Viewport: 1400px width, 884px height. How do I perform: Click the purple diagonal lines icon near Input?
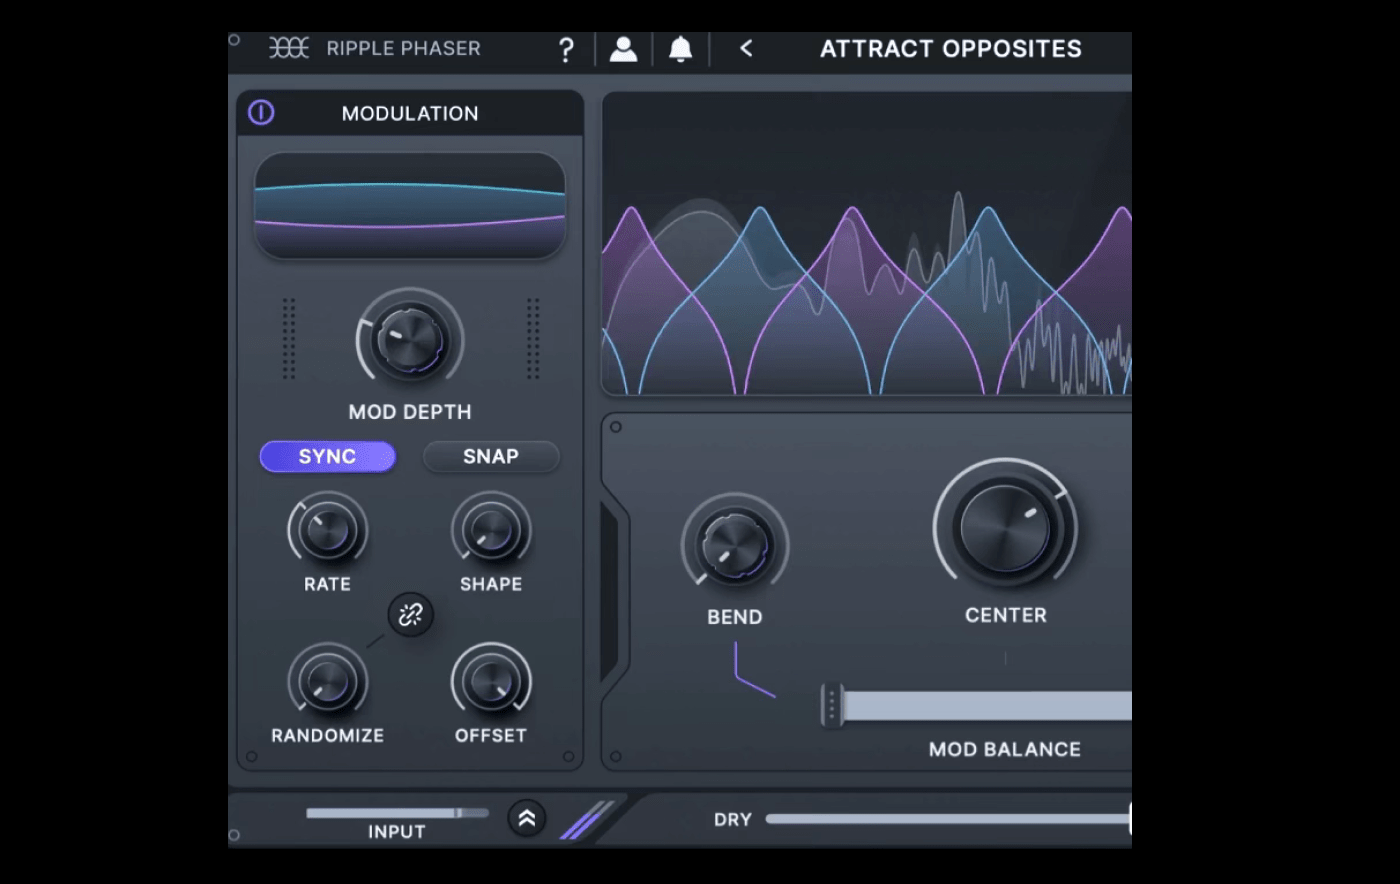[585, 818]
